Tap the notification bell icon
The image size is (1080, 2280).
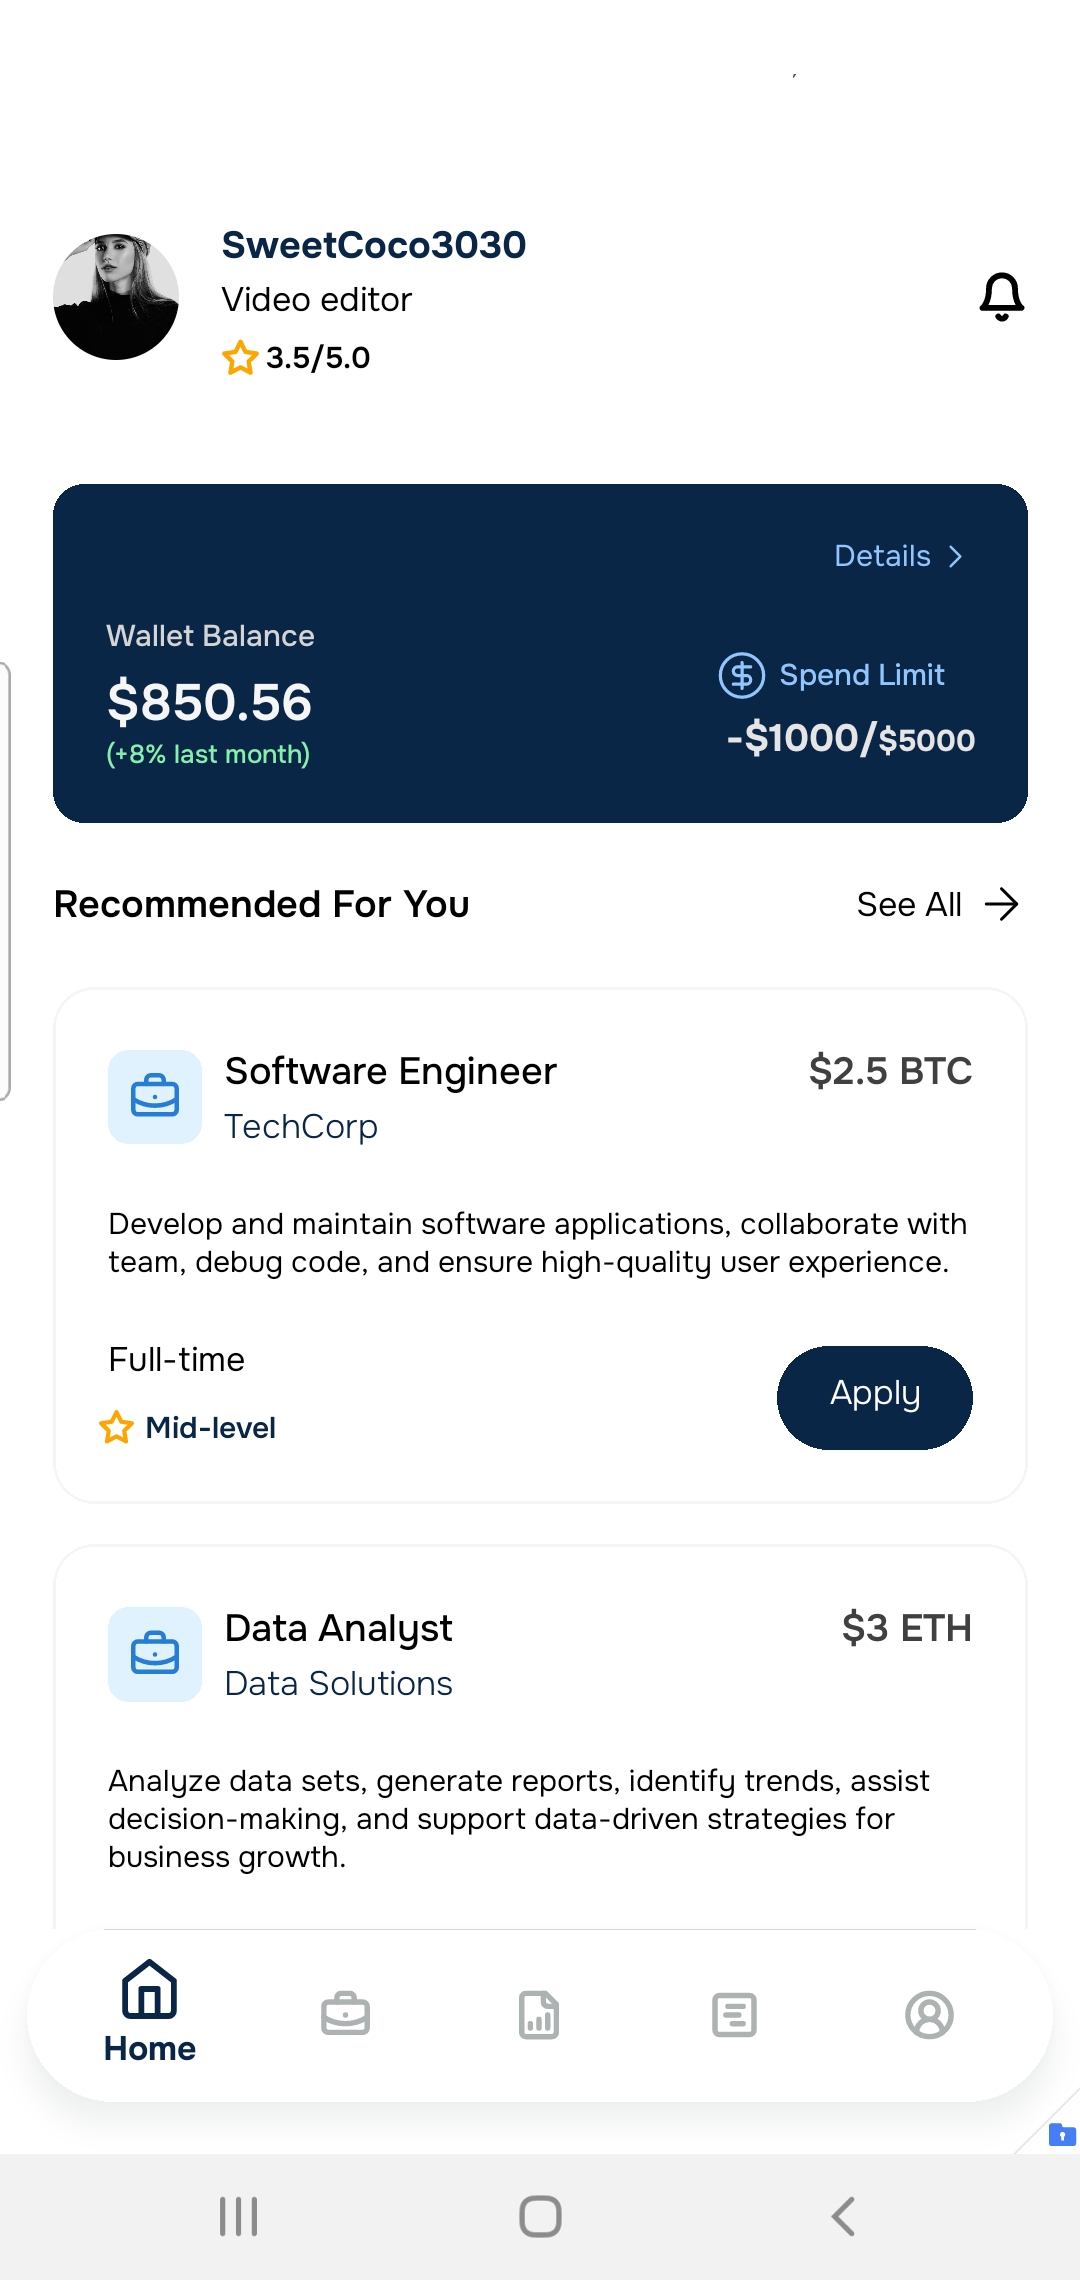click(1001, 297)
